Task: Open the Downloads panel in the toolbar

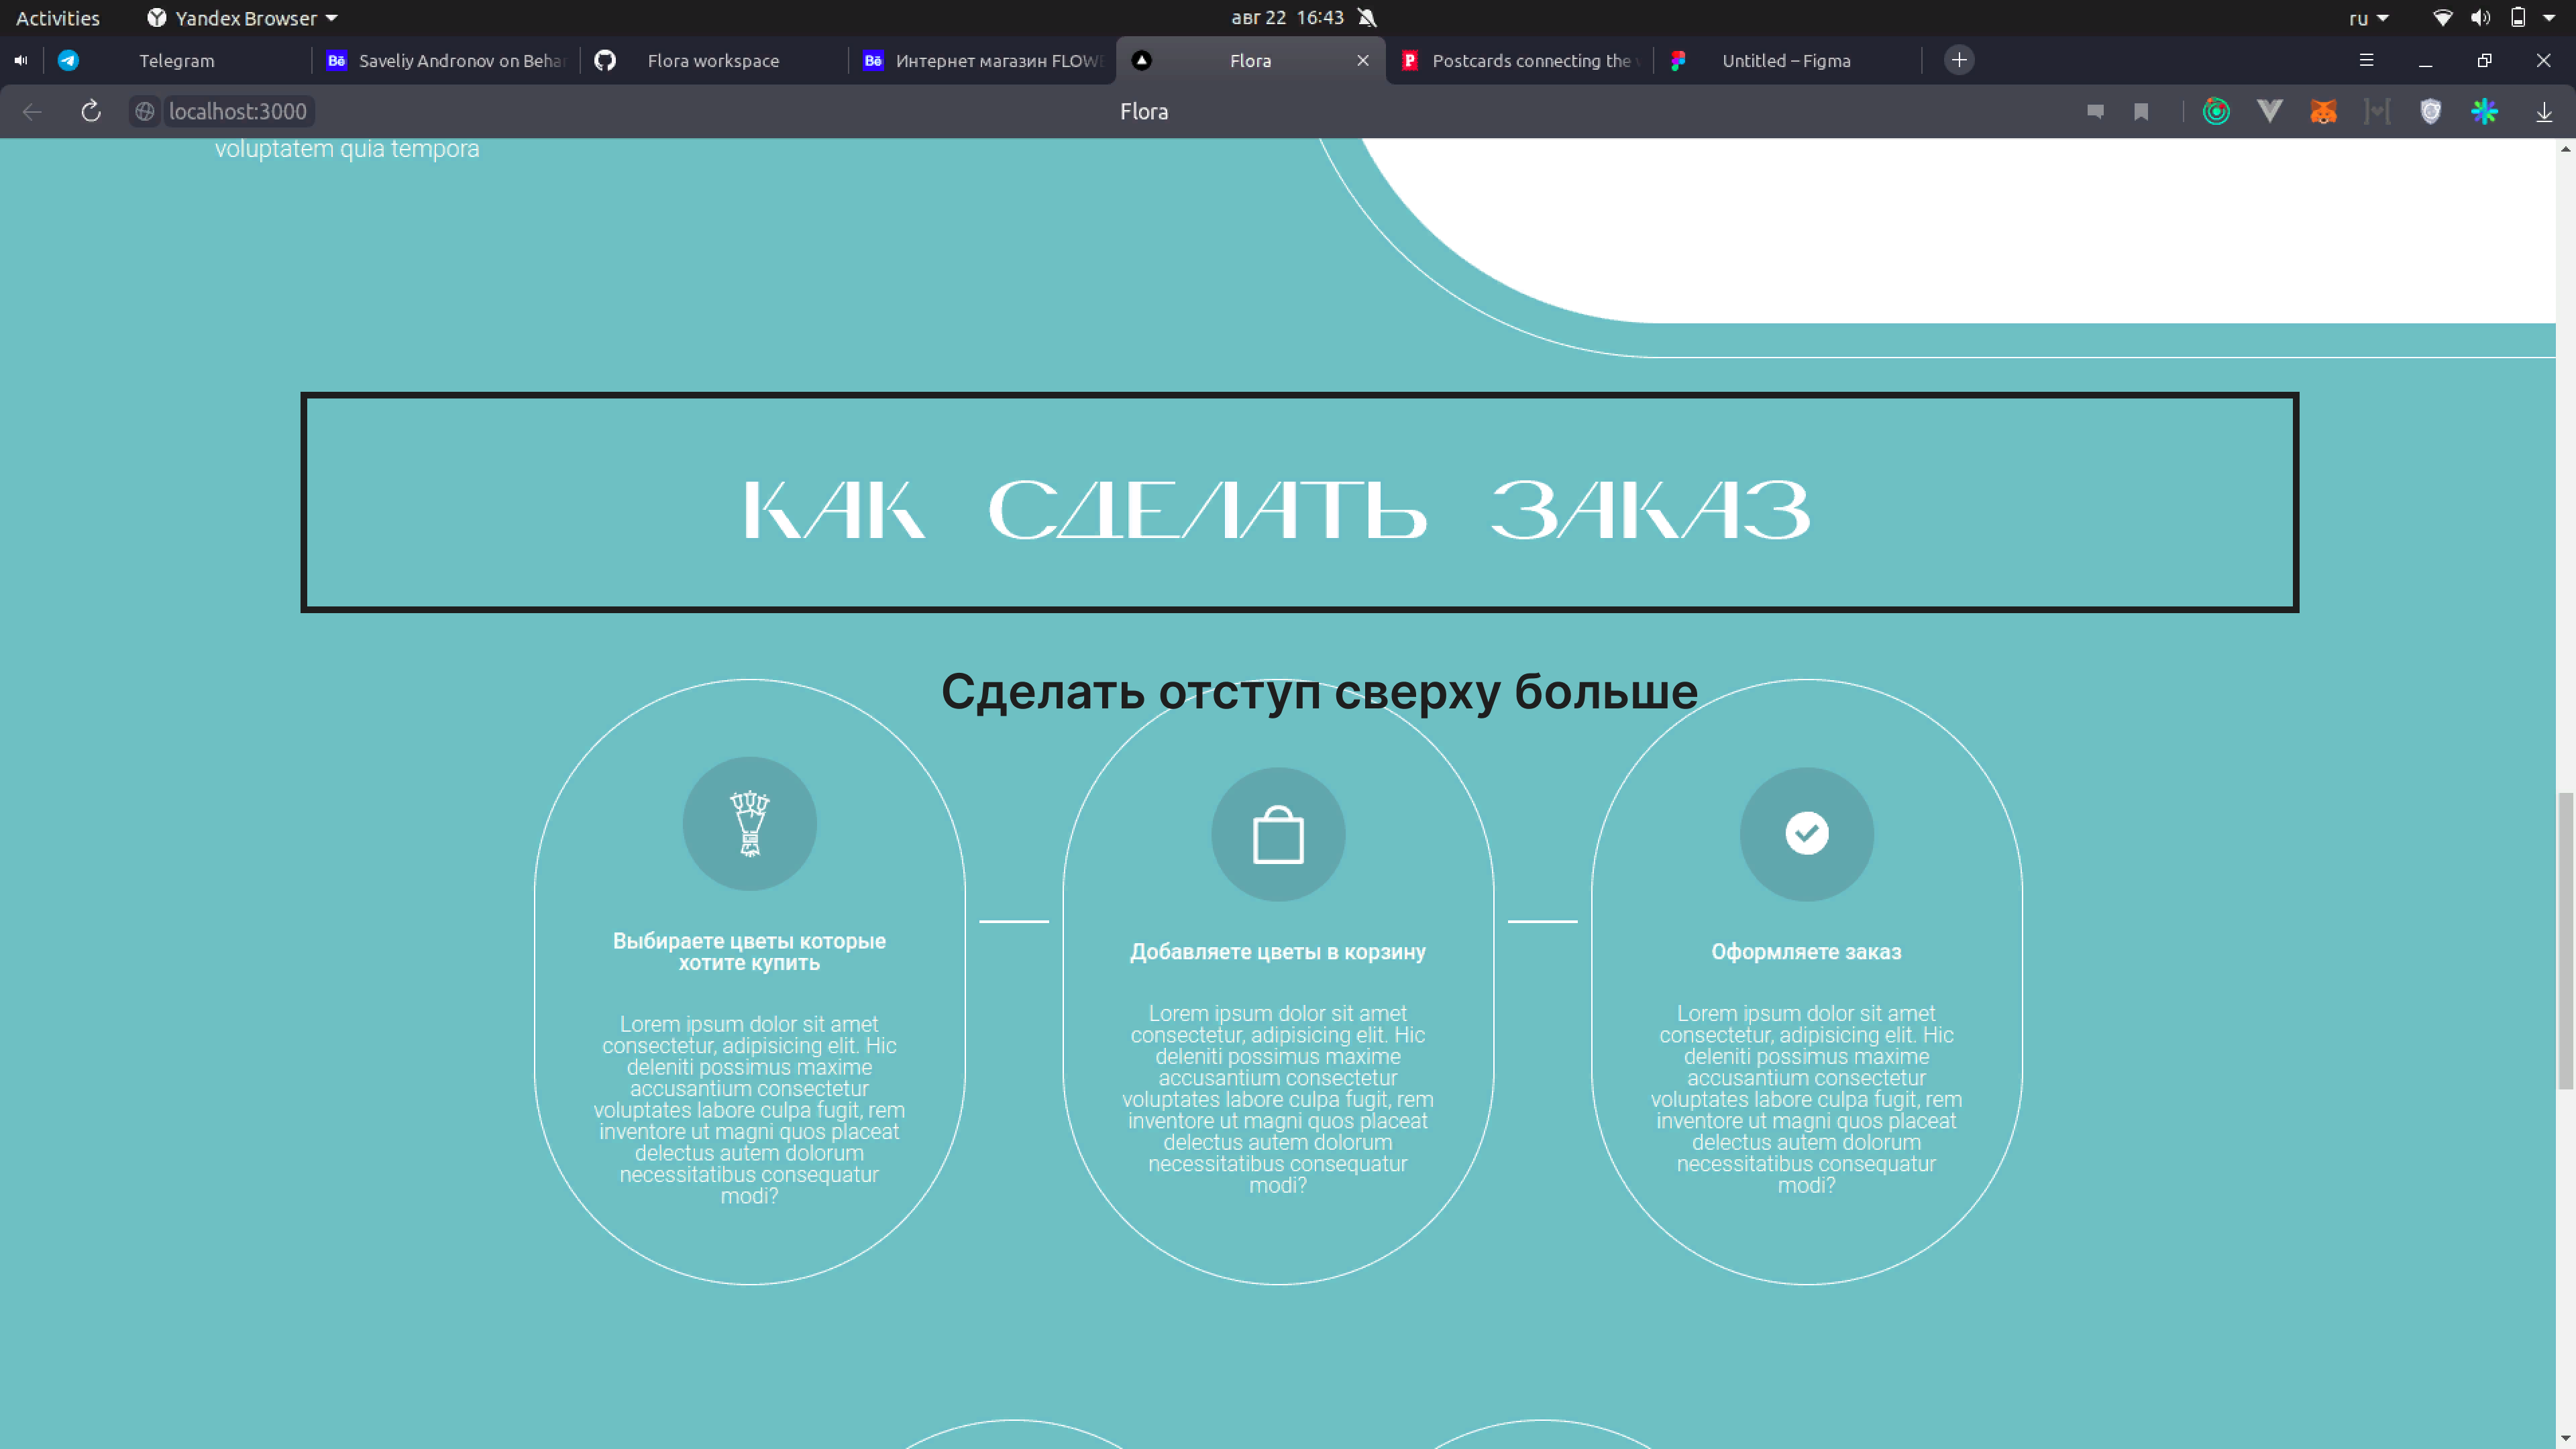Action: (2545, 111)
